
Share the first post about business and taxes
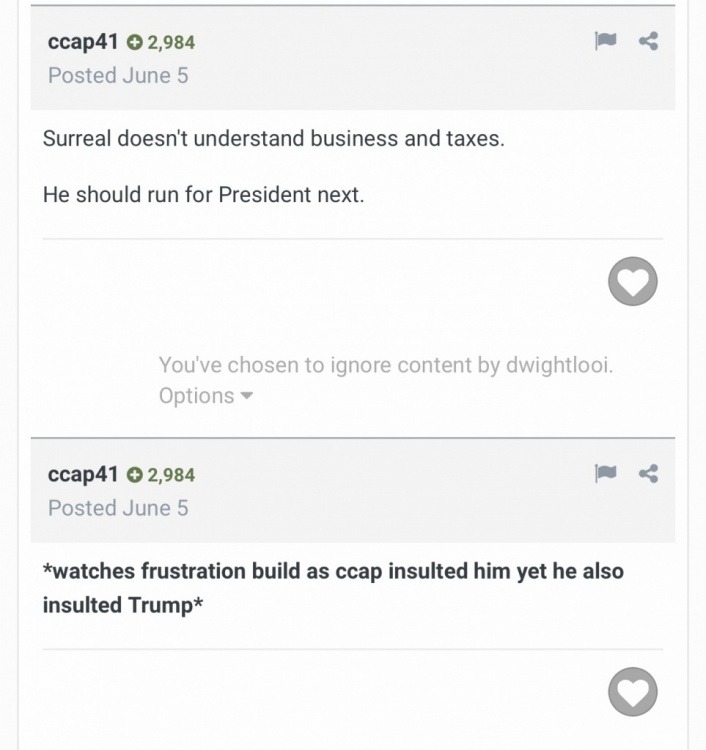(x=648, y=41)
